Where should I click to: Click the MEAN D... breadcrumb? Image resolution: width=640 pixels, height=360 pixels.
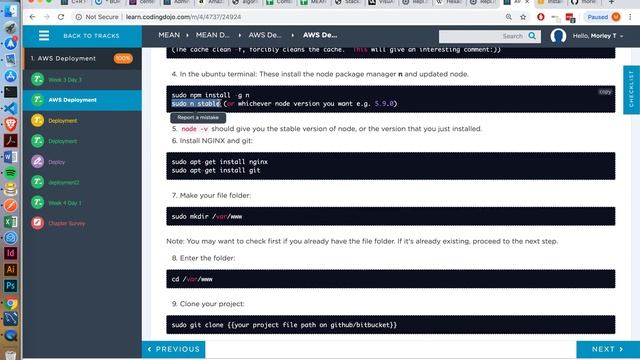[x=212, y=35]
